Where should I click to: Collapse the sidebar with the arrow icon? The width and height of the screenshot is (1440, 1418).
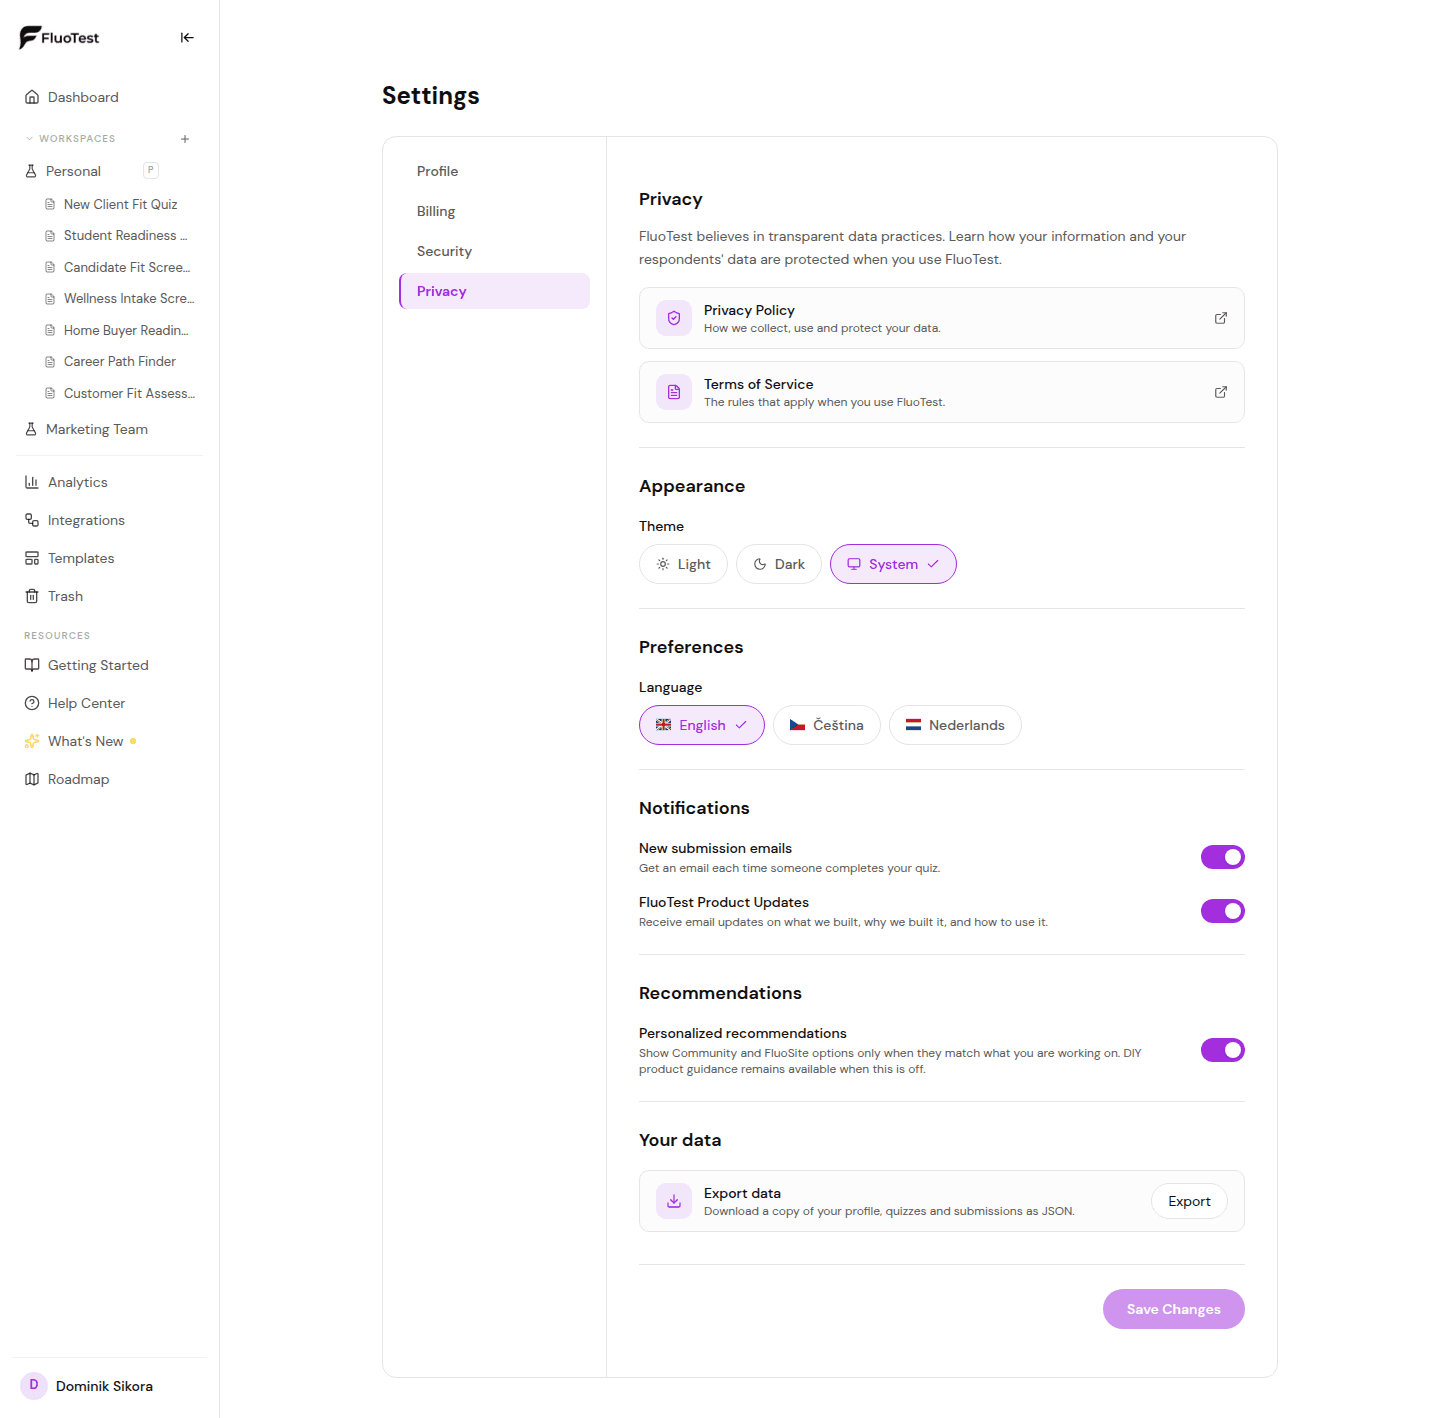coord(187,38)
